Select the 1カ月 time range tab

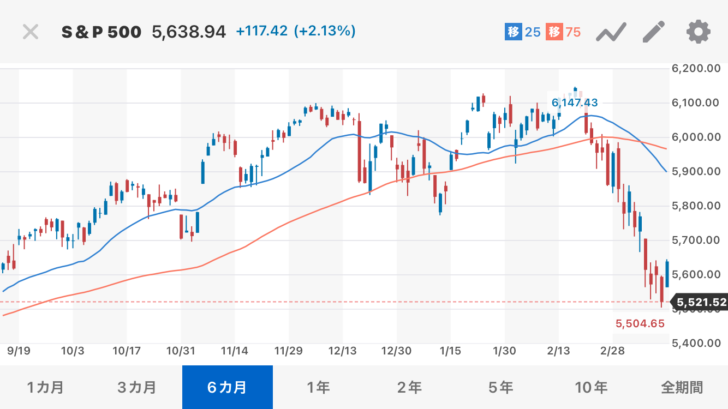45,387
